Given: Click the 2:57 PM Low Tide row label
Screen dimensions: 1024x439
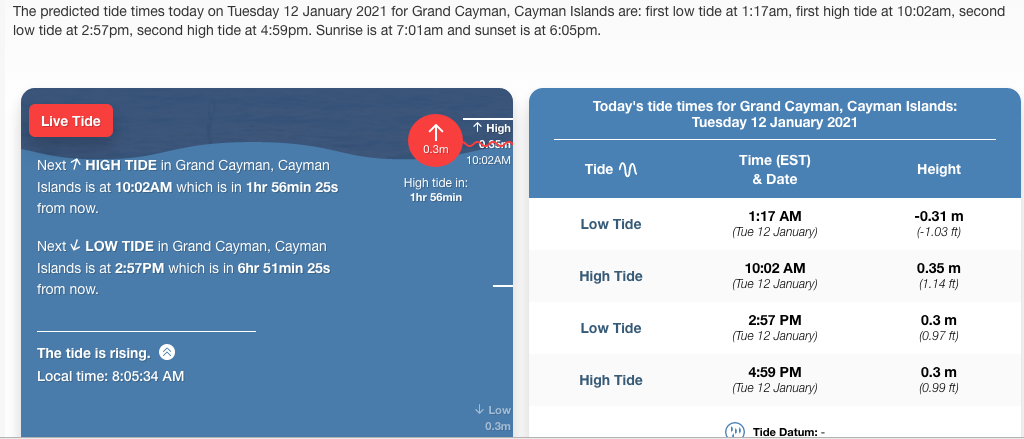Looking at the screenshot, I should tap(611, 328).
